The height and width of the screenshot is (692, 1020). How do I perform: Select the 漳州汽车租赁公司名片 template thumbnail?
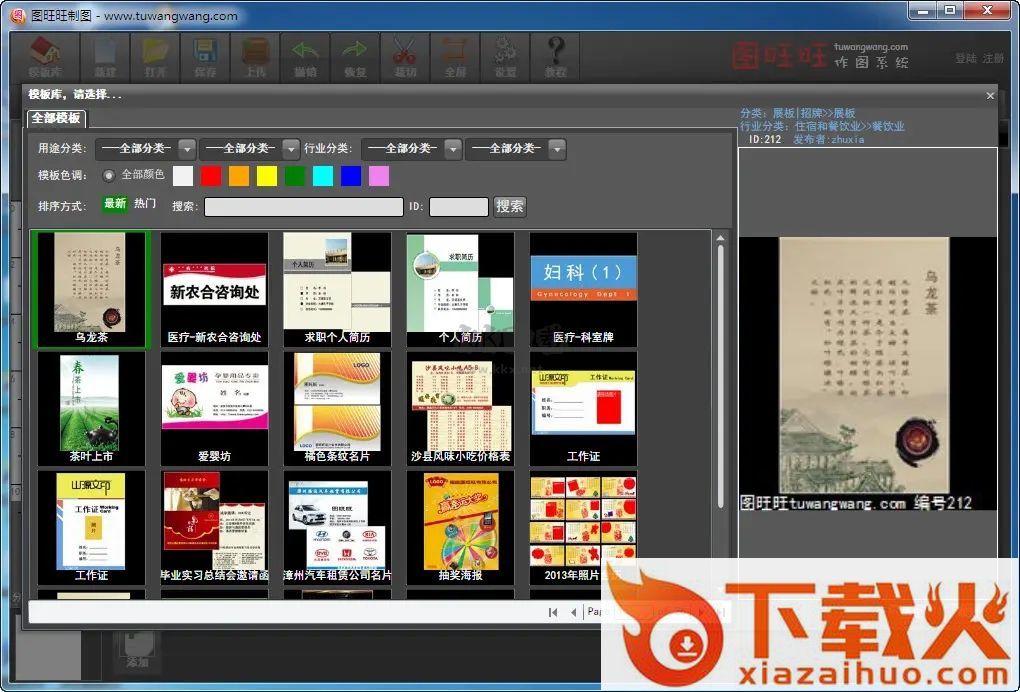337,527
